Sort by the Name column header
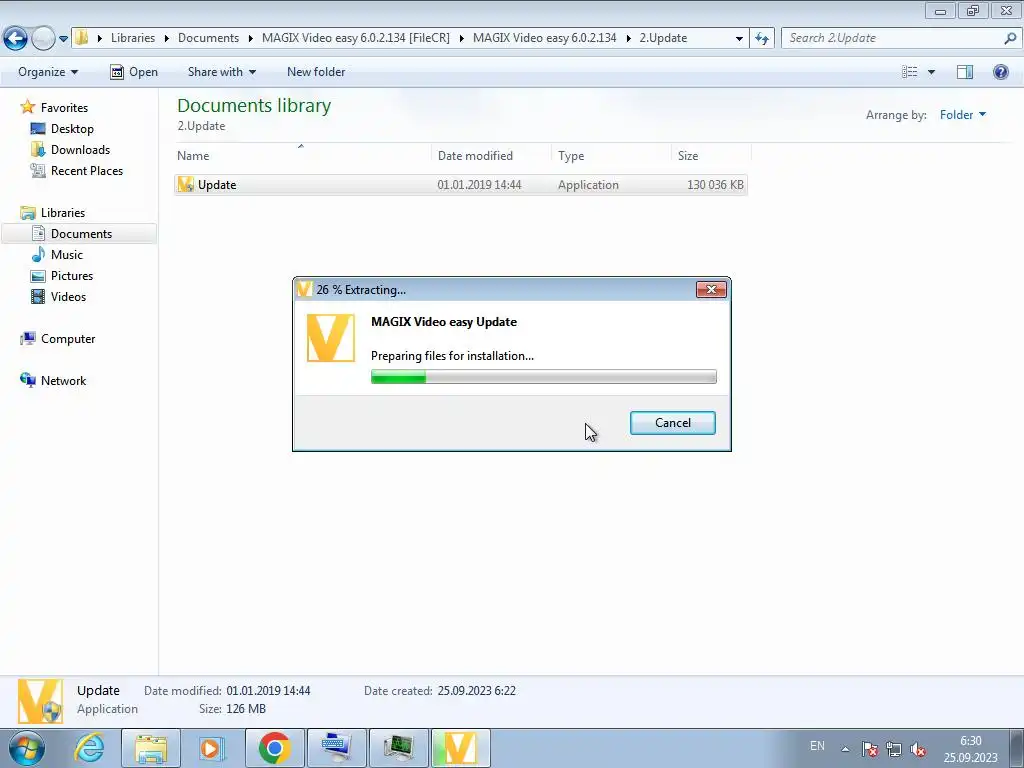Viewport: 1024px width, 768px height. tap(303, 155)
